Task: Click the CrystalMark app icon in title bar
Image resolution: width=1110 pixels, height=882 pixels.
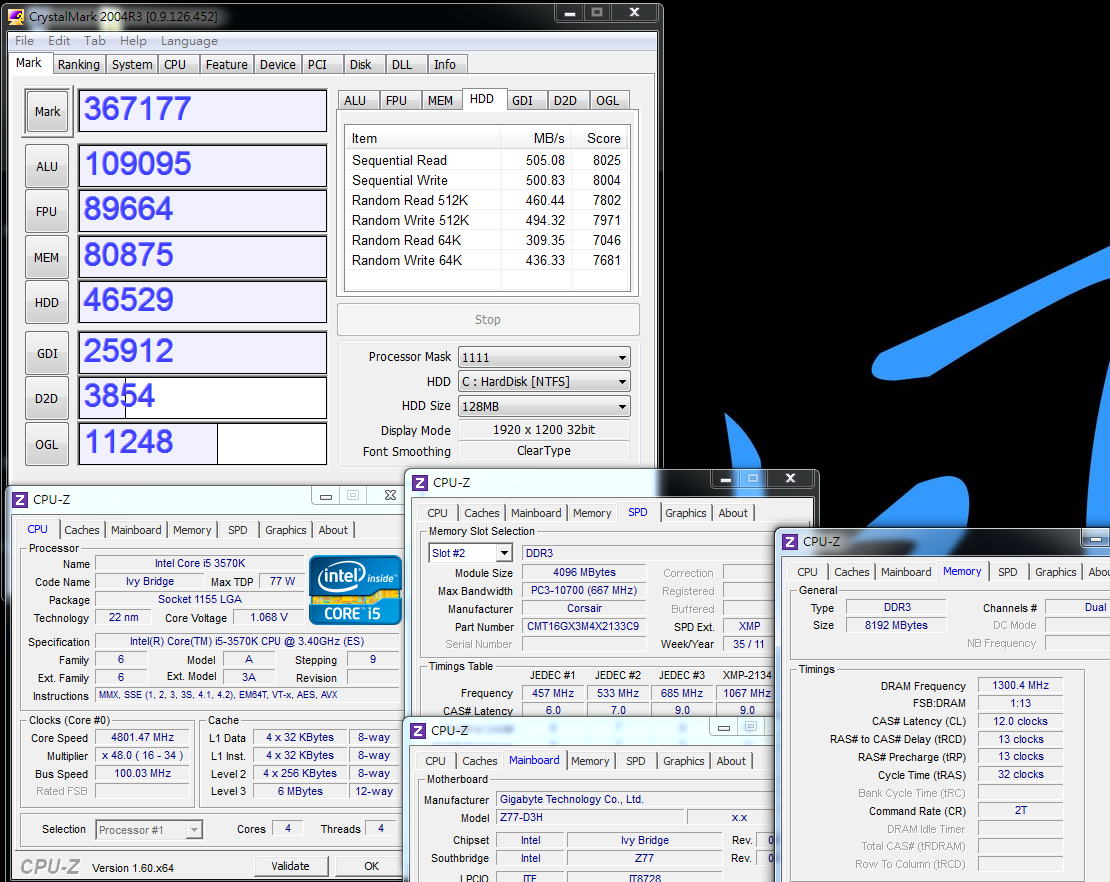Action: [16, 16]
